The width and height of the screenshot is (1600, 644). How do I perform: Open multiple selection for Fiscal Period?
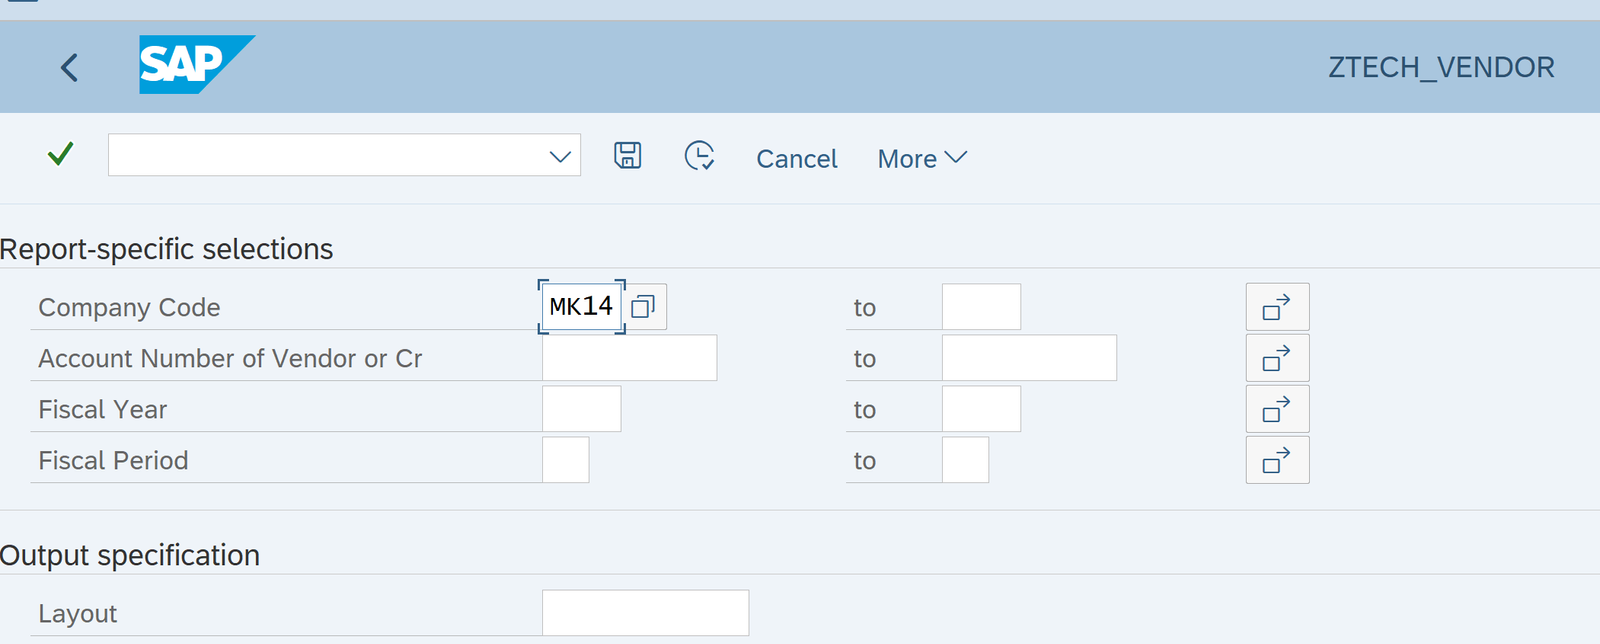click(1277, 460)
